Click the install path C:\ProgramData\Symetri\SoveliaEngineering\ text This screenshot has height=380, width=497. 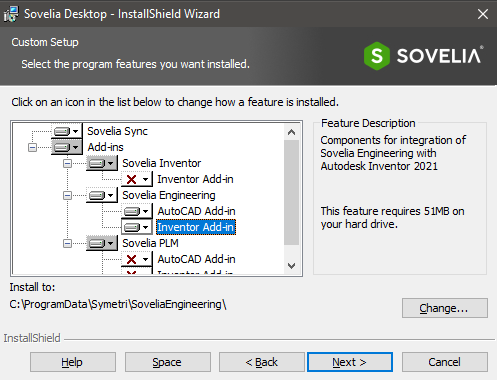(x=118, y=304)
